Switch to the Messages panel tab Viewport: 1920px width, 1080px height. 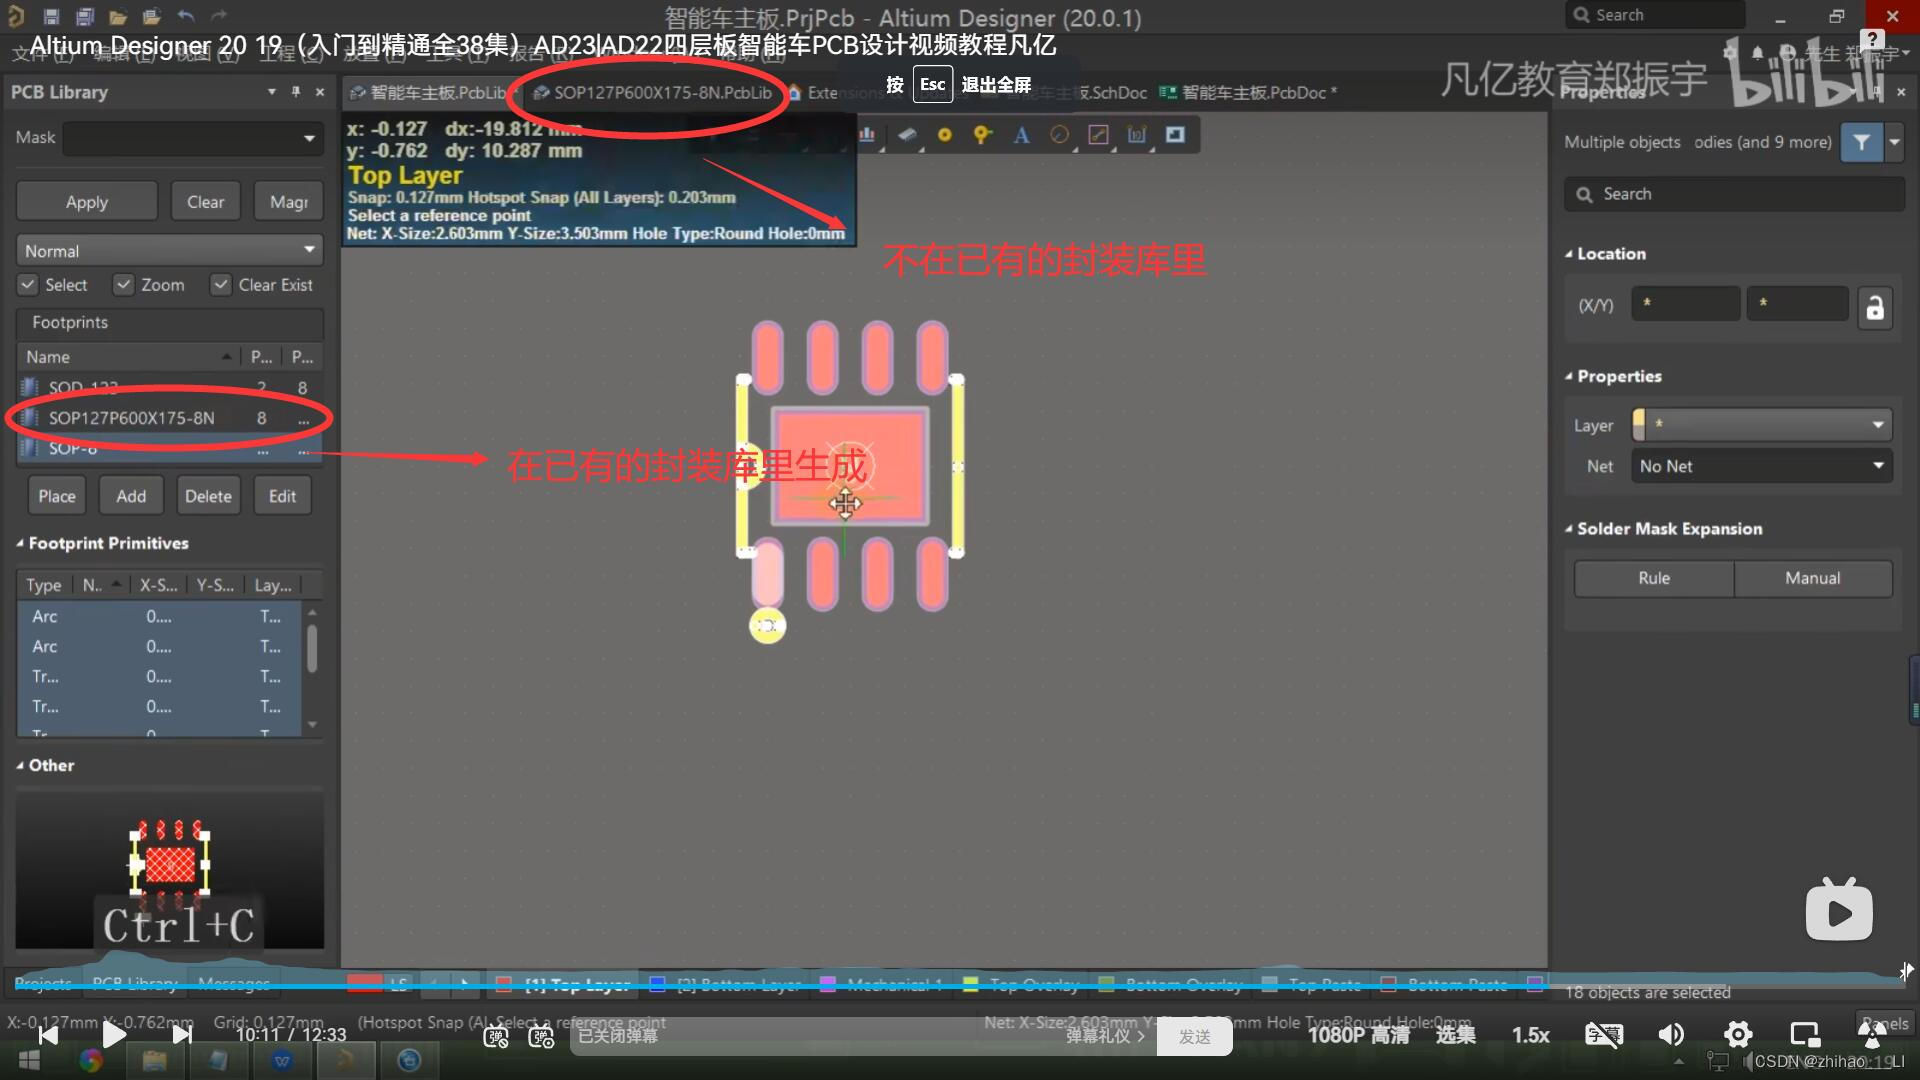coord(233,983)
